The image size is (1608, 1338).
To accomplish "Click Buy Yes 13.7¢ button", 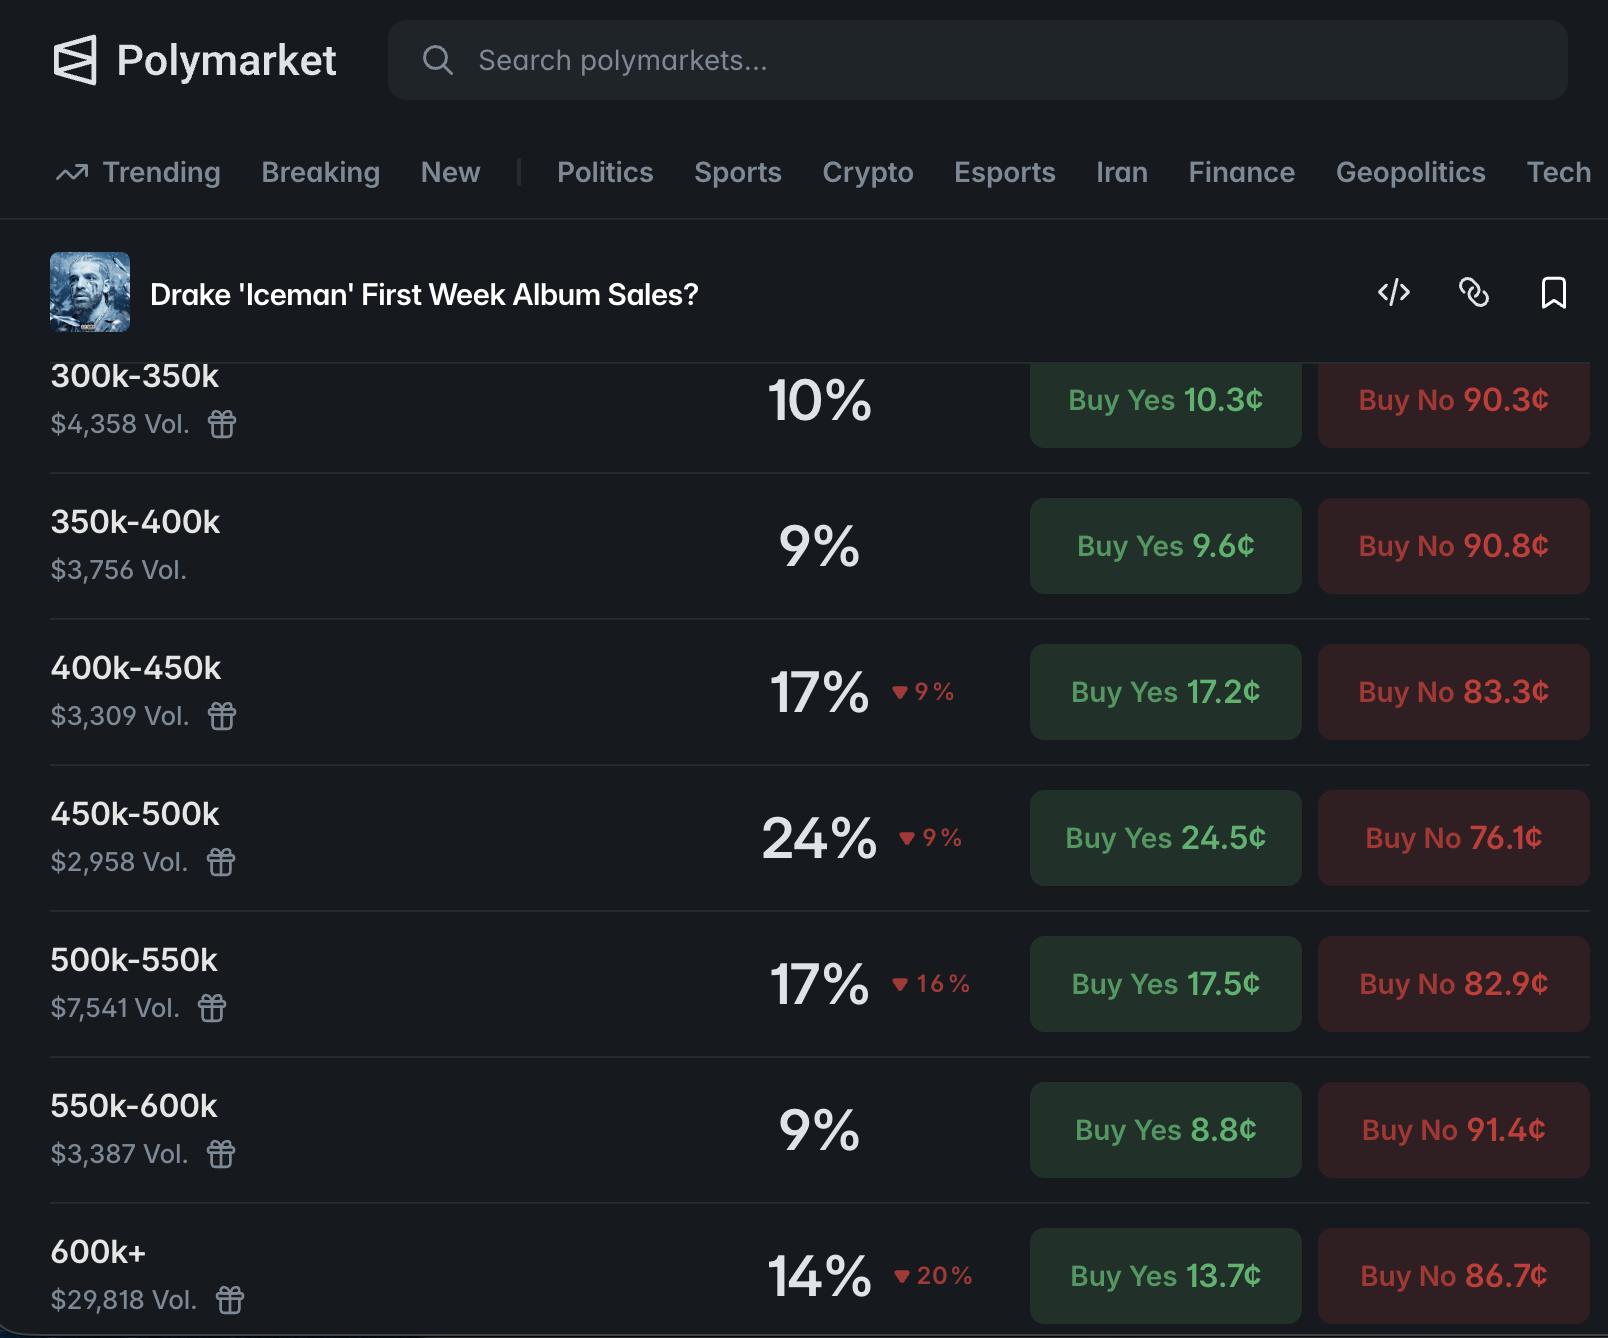I will pyautogui.click(x=1166, y=1276).
